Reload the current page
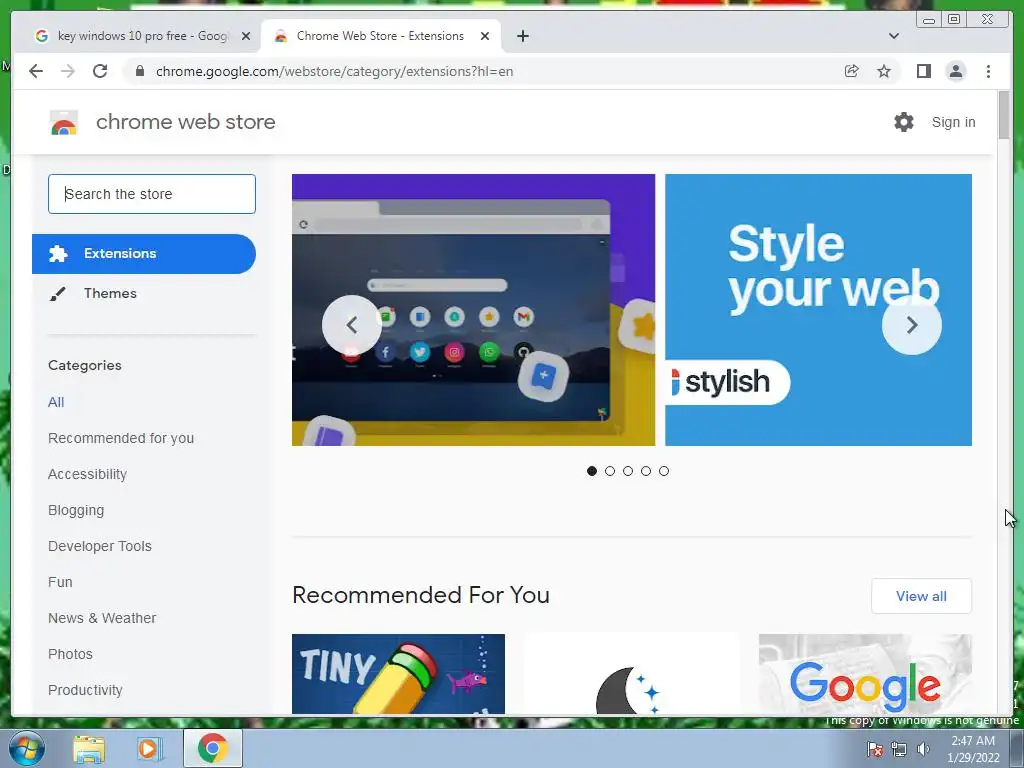The height and width of the screenshot is (768, 1024). click(100, 71)
